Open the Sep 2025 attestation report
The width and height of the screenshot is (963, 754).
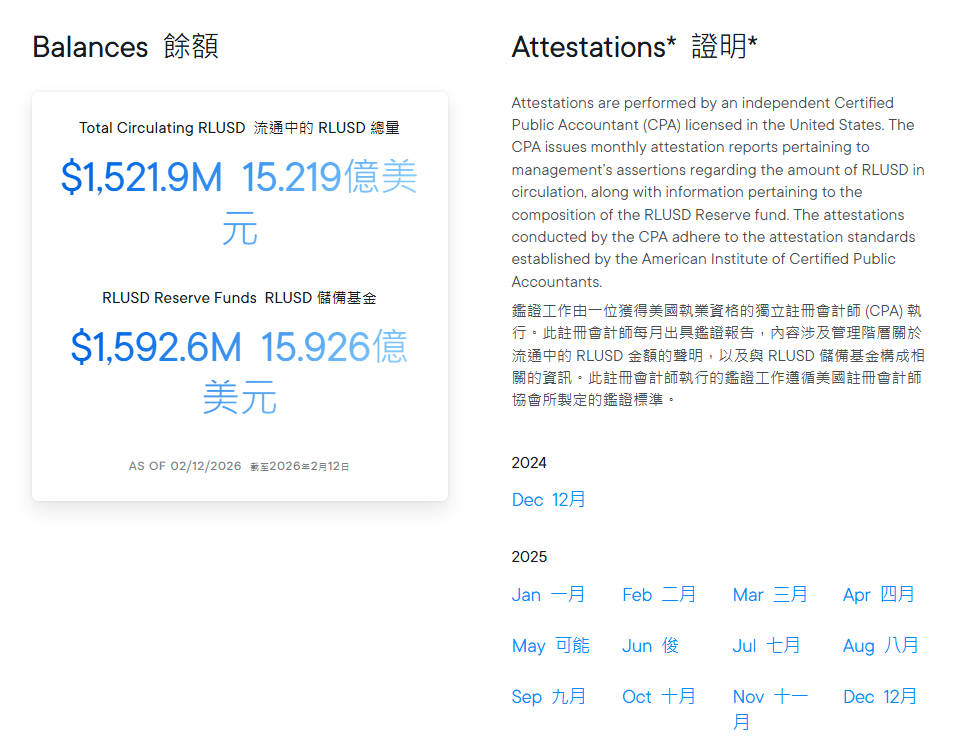point(548,697)
